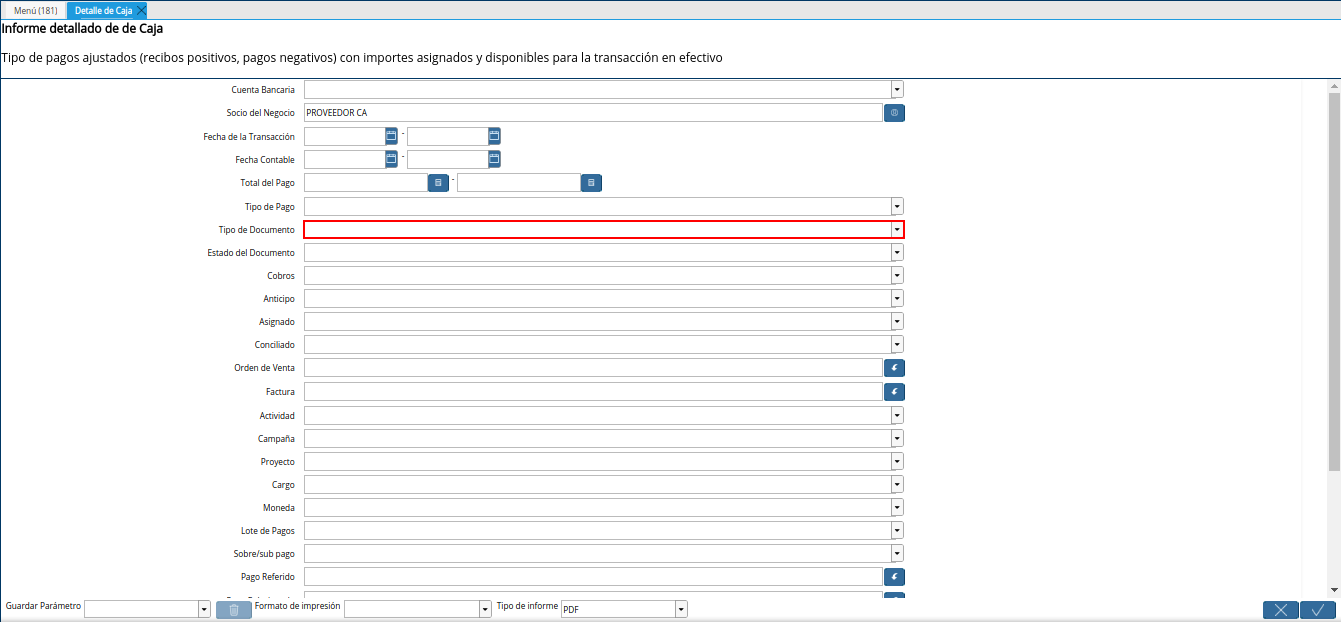Image resolution: width=1341 pixels, height=622 pixels.
Task: Expand Anticipo dropdown
Action: (897, 298)
